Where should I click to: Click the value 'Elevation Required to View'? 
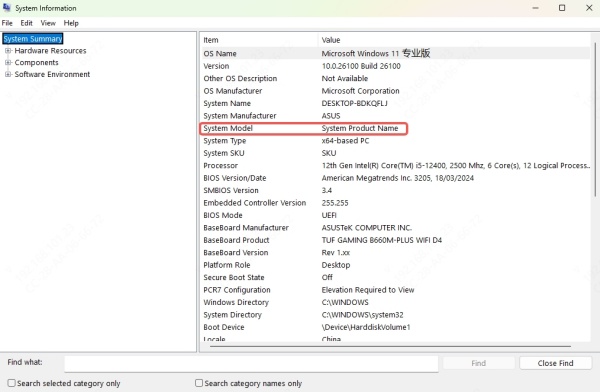(368, 290)
